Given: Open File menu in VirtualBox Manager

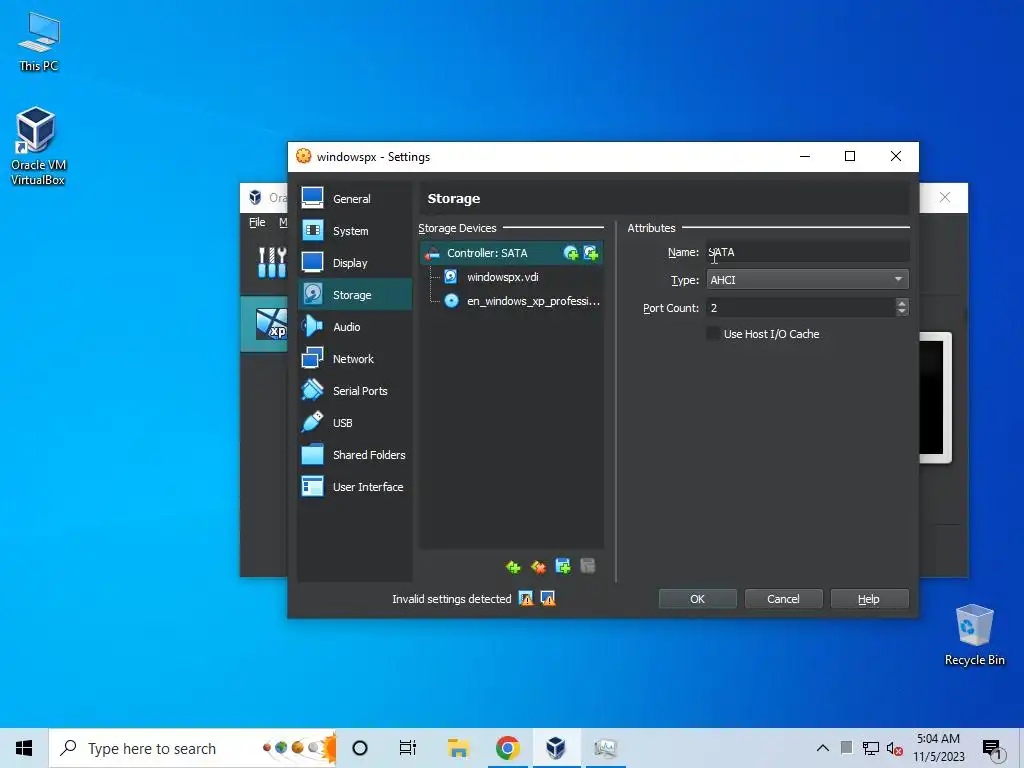Looking at the screenshot, I should (x=257, y=222).
